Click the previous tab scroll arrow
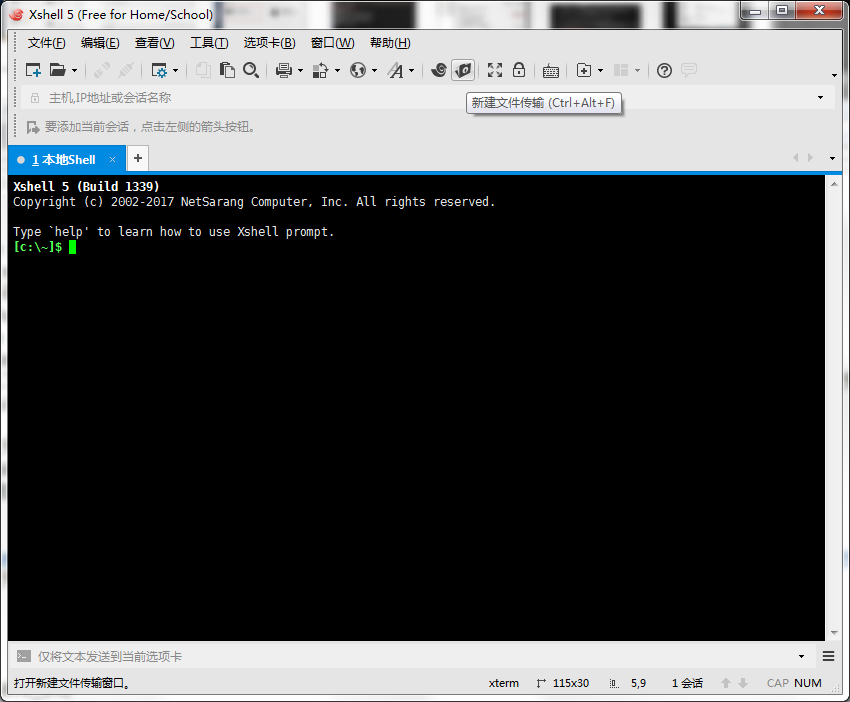 [x=795, y=158]
